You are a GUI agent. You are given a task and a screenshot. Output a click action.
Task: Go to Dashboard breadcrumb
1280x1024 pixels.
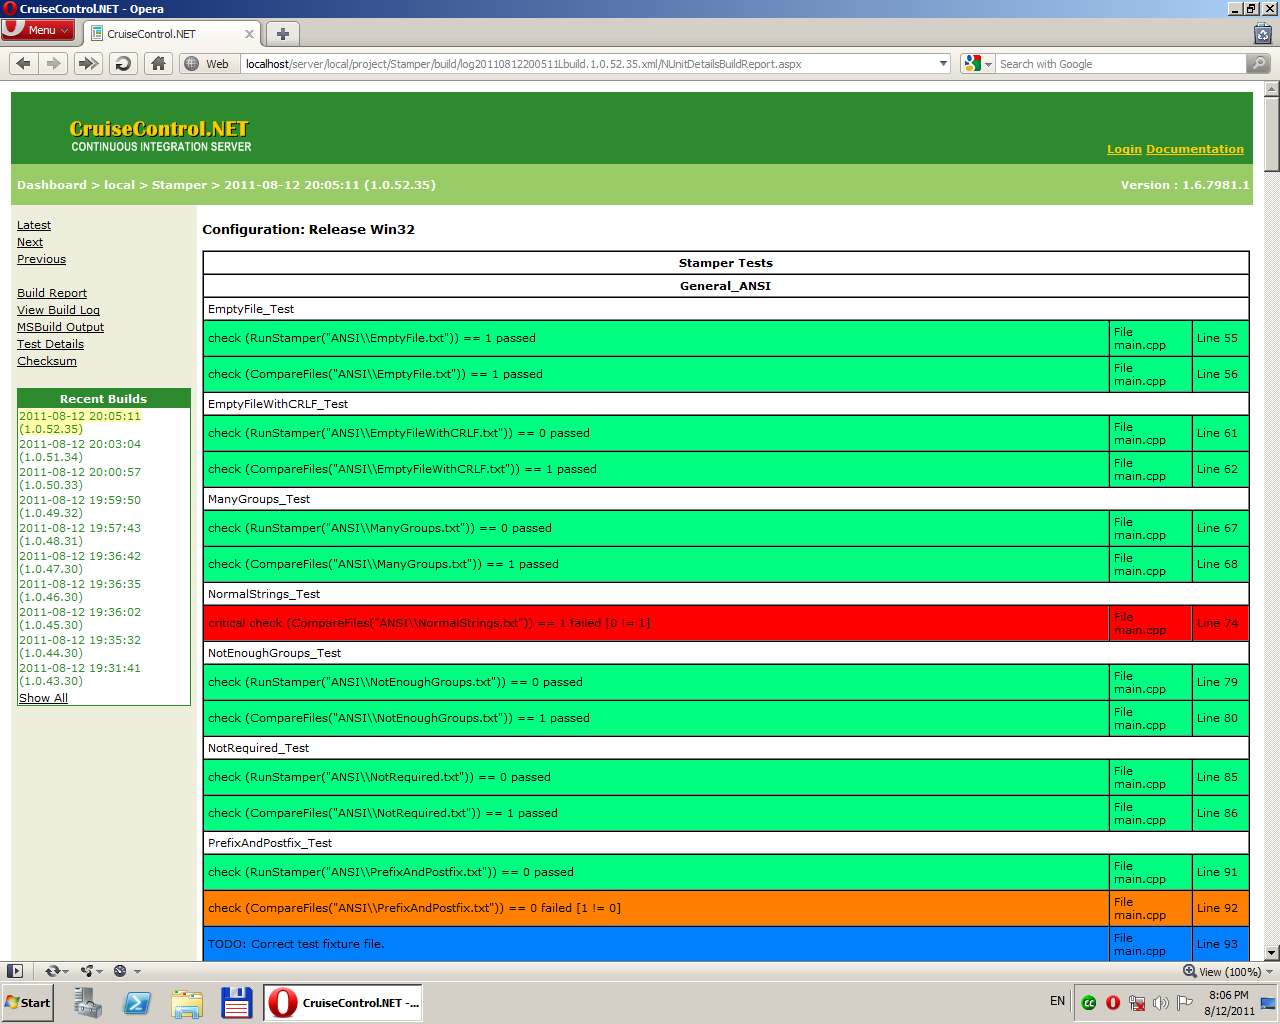52,185
